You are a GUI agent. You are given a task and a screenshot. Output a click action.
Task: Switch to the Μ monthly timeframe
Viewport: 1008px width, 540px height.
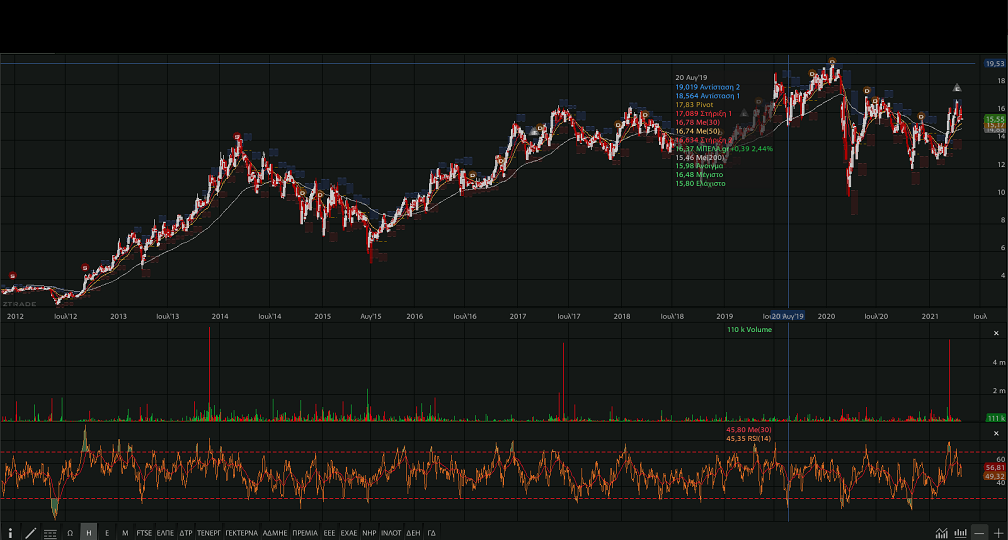point(125,533)
